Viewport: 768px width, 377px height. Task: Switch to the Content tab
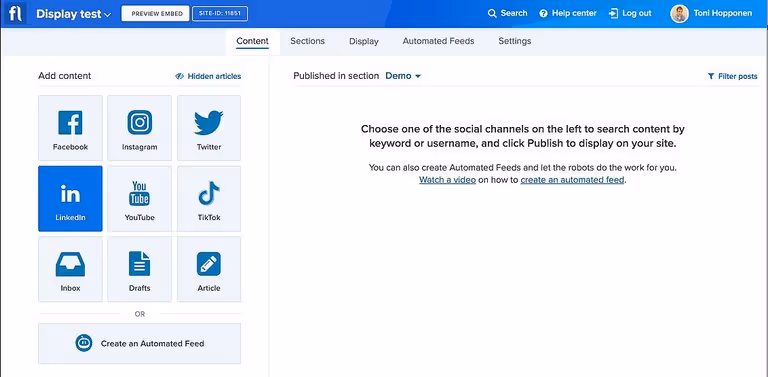252,41
